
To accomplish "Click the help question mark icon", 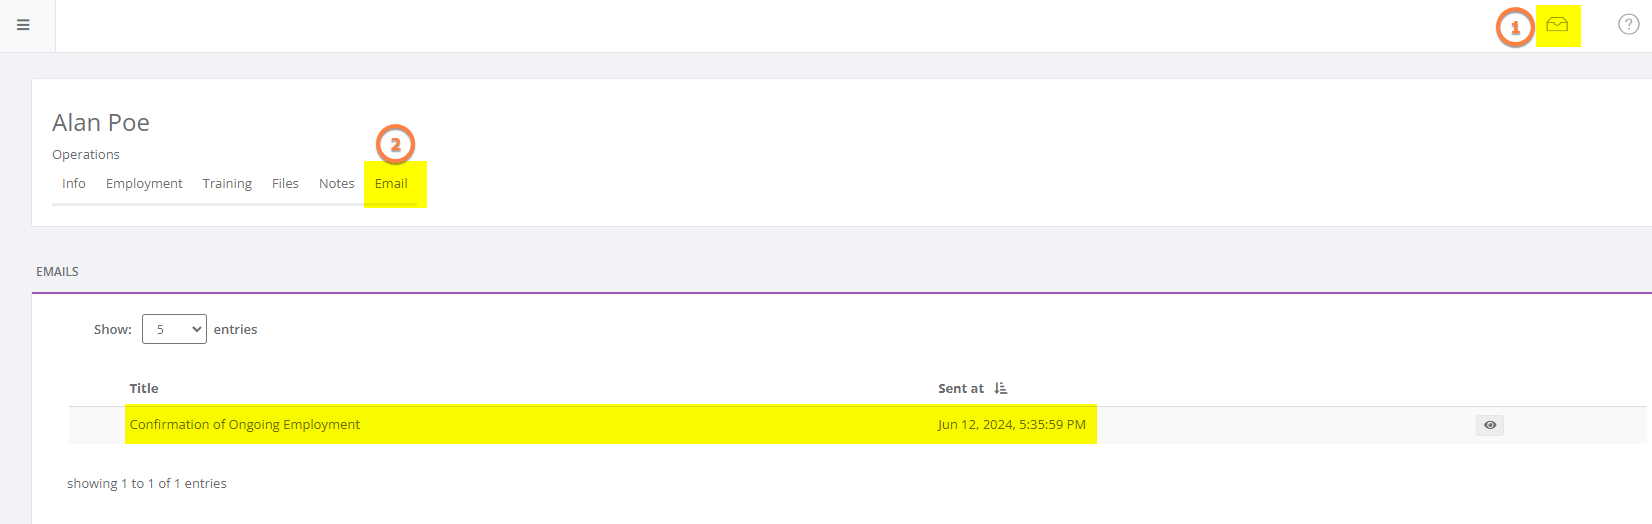I will pos(1628,25).
